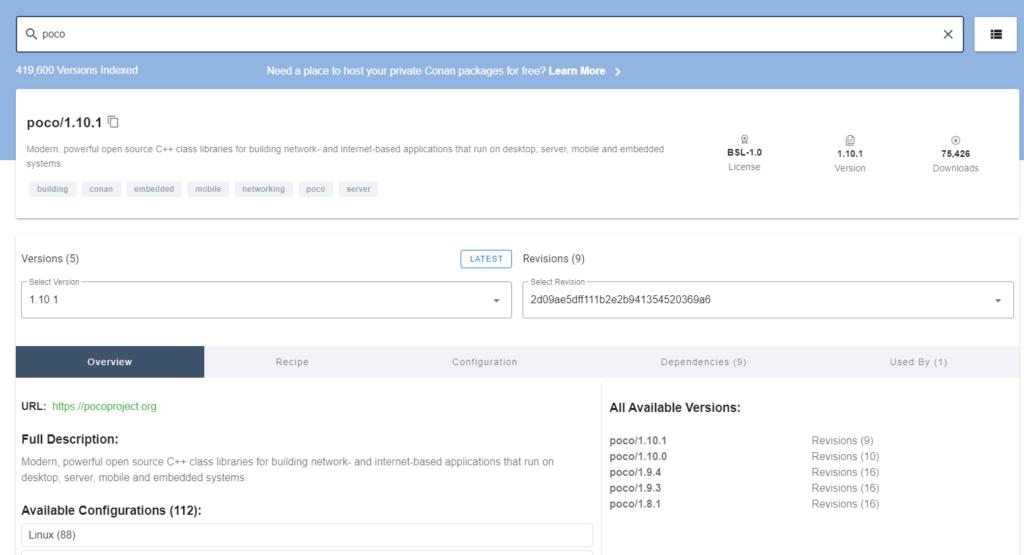Open the Select Revision dropdown
The width and height of the screenshot is (1024, 555).
pos(997,300)
